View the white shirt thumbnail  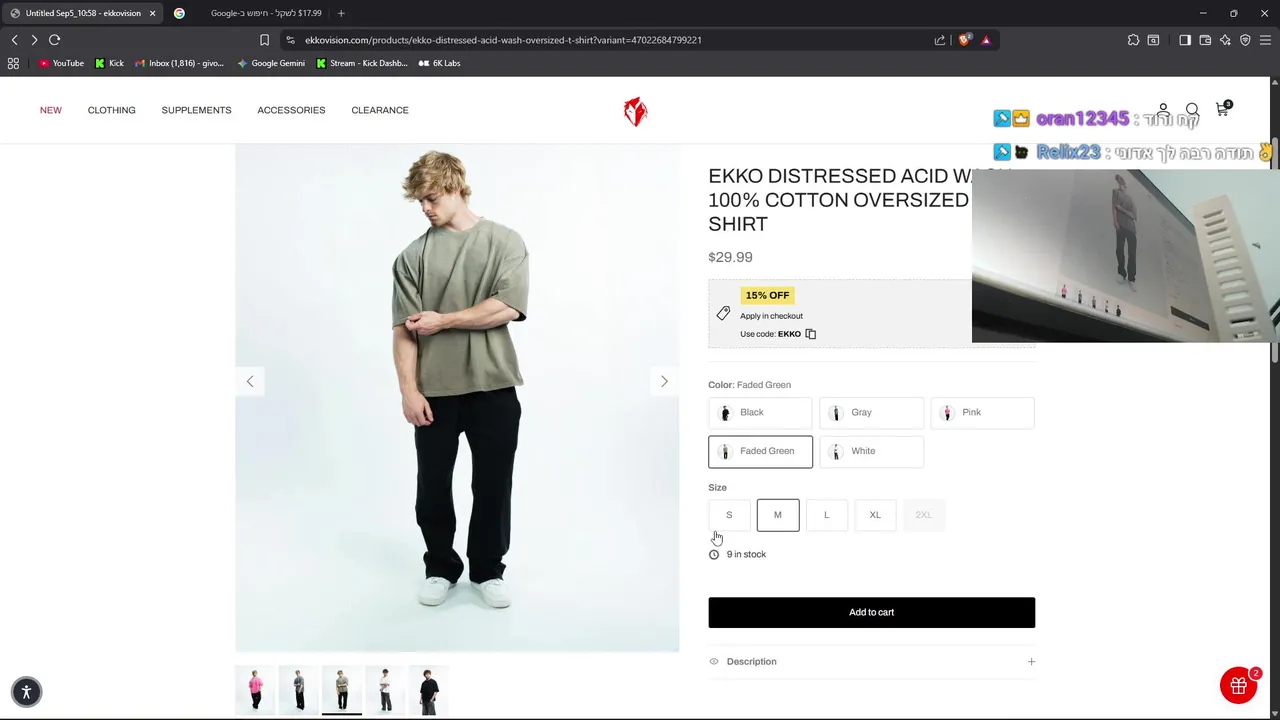[x=385, y=689]
